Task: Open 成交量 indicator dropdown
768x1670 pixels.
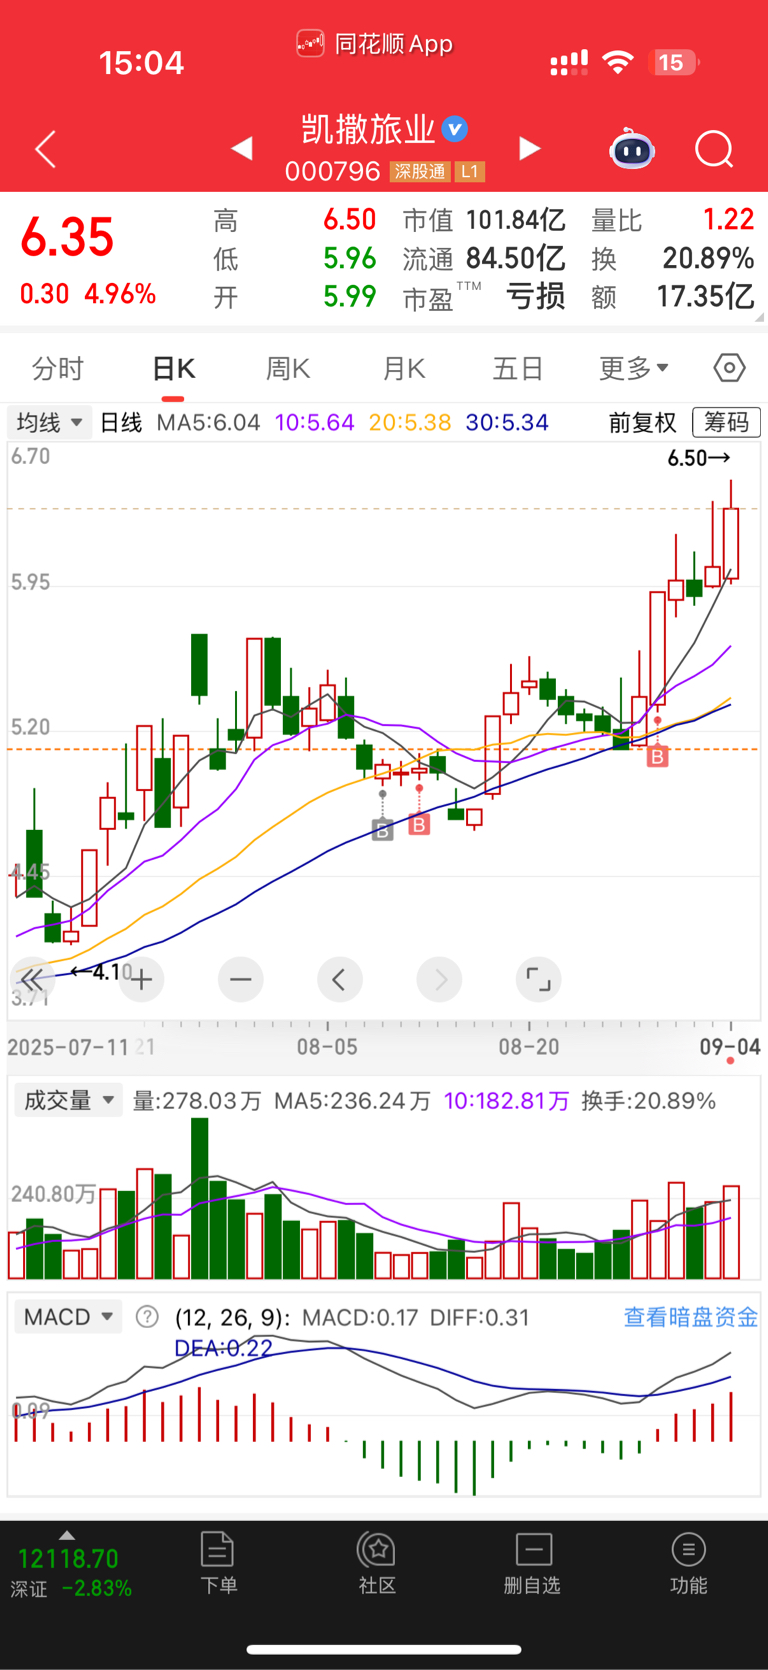Action: click(x=68, y=1100)
